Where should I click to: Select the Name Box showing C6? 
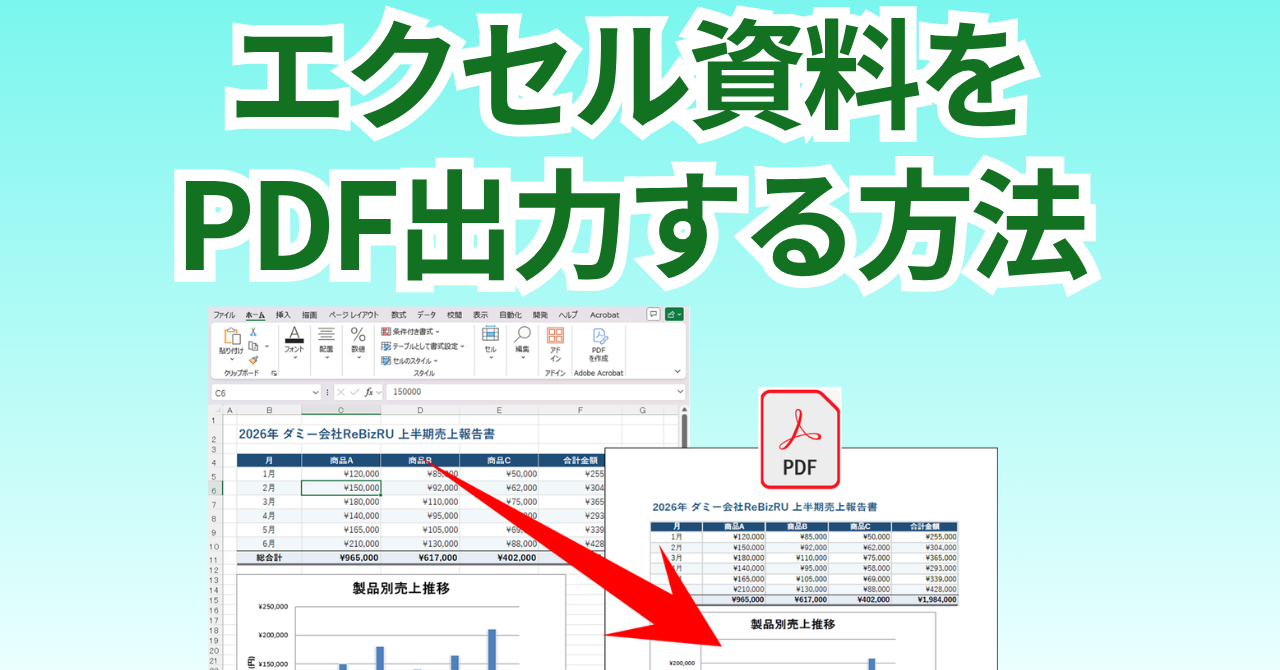(266, 392)
